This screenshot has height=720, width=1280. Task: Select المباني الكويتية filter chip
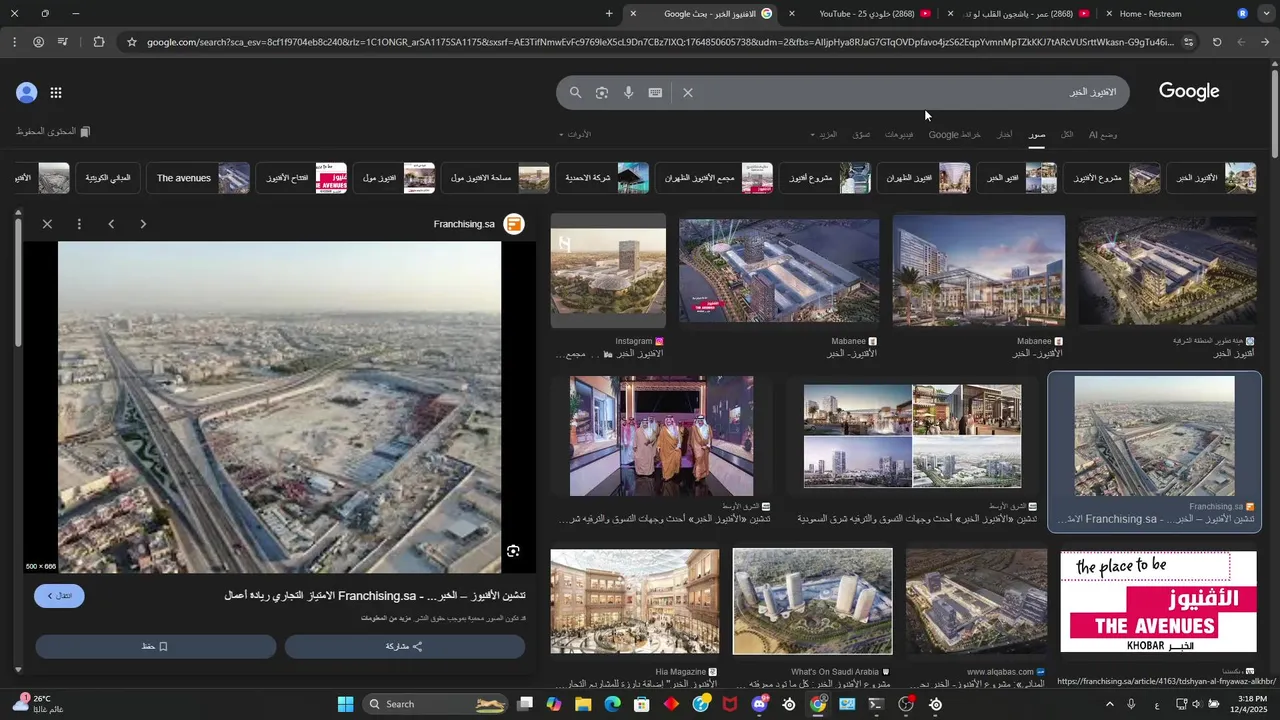pyautogui.click(x=107, y=178)
